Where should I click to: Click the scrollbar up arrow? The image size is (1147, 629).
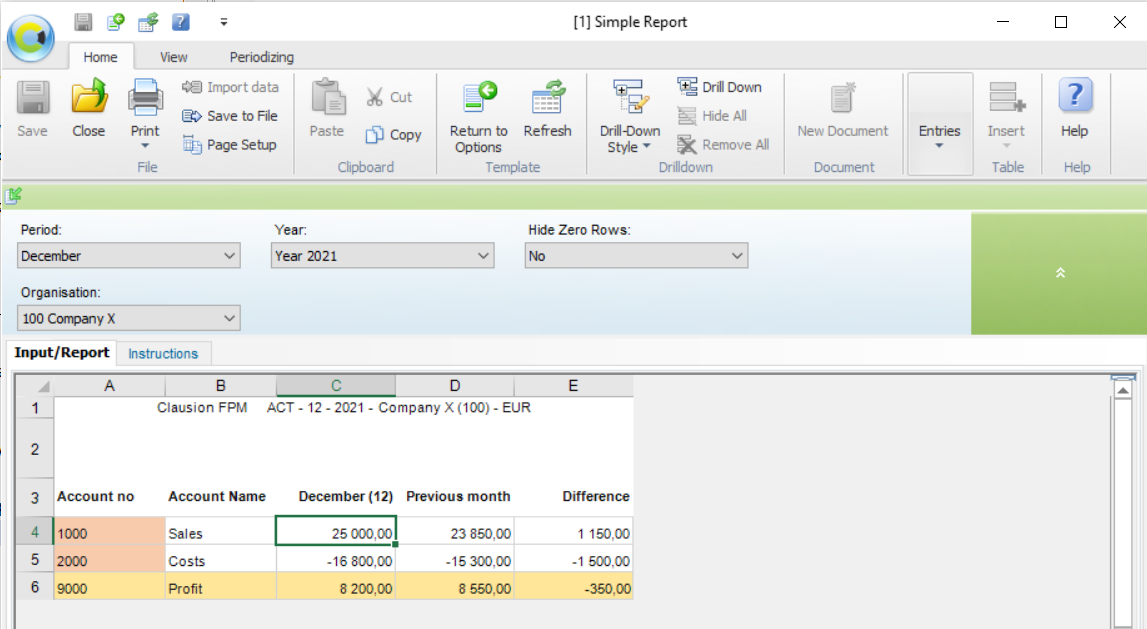(1123, 391)
